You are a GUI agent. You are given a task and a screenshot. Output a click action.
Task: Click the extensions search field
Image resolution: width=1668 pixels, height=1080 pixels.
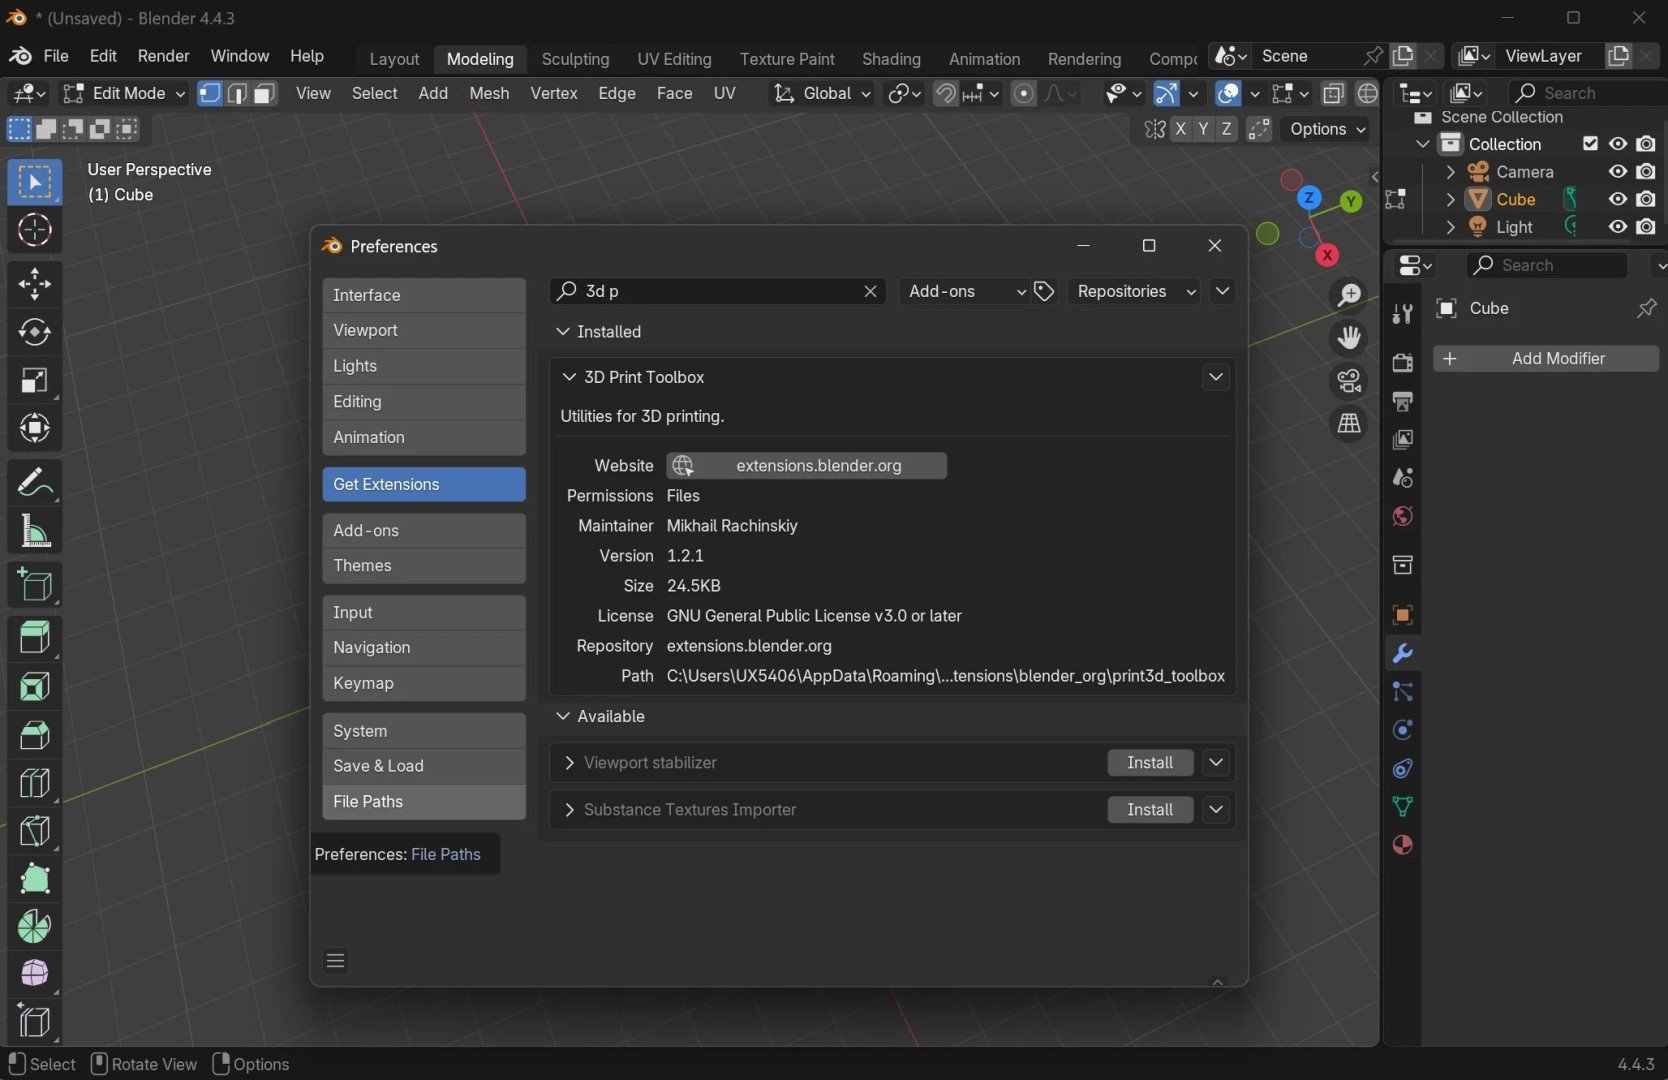[718, 291]
